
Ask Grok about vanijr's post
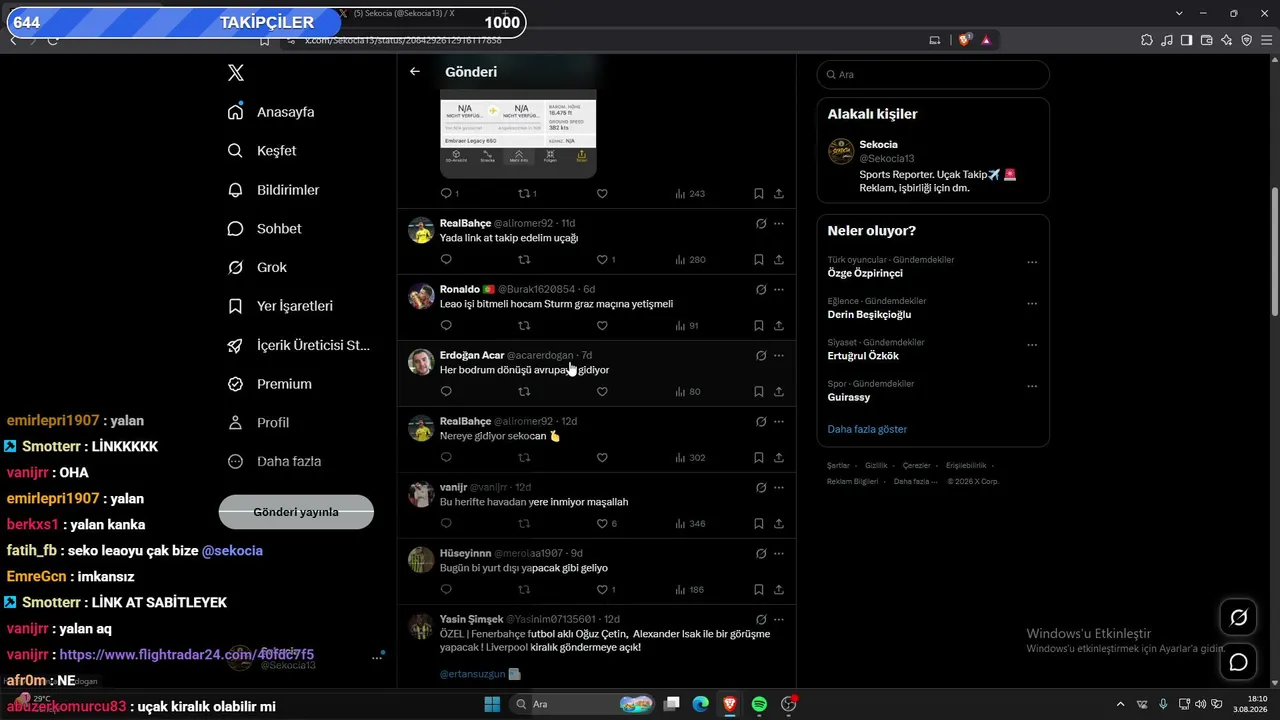coord(761,488)
